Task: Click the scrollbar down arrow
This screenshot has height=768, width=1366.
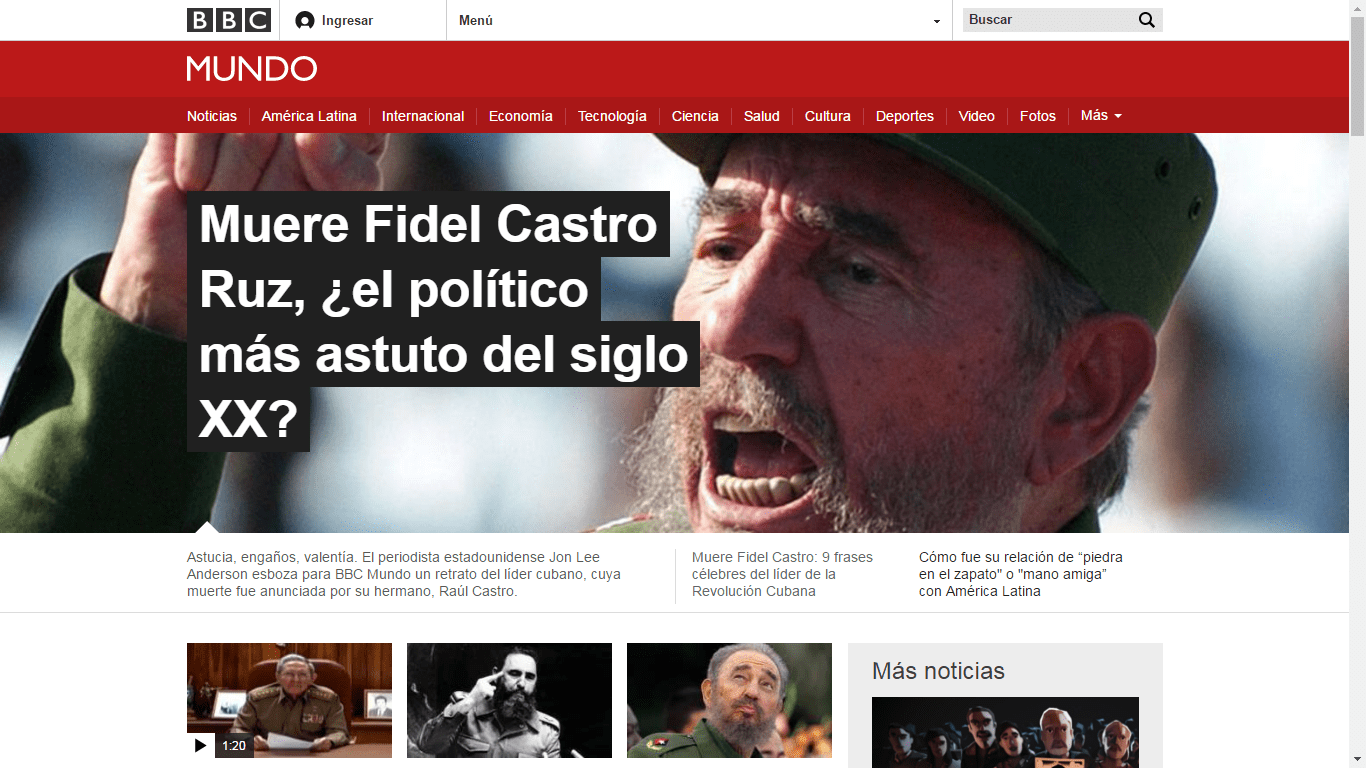Action: [x=1358, y=759]
